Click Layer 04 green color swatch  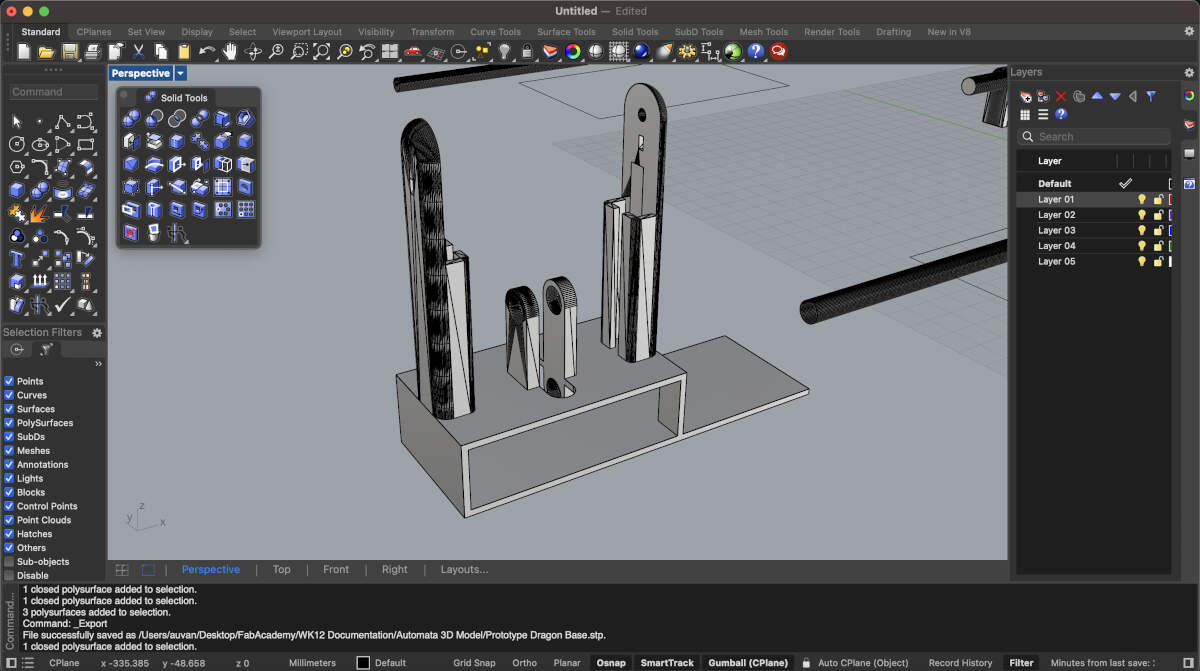pos(1171,245)
